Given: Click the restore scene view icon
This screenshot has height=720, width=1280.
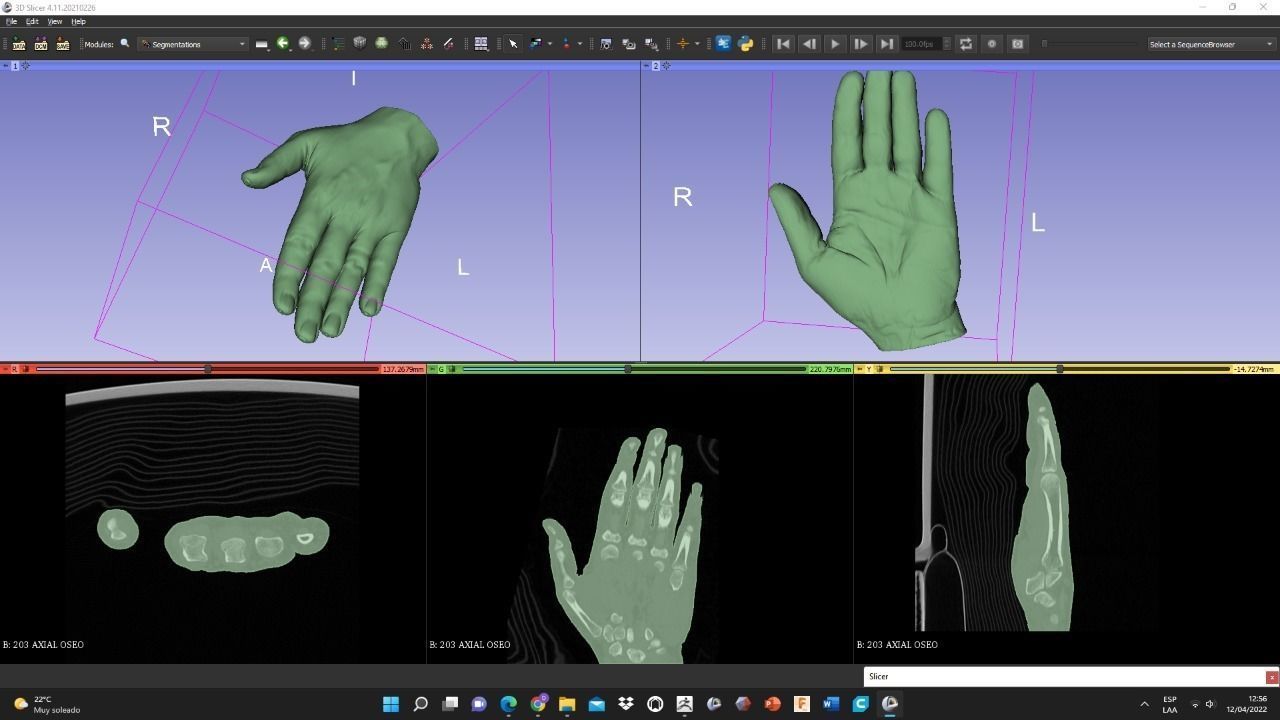Looking at the screenshot, I should pos(652,44).
